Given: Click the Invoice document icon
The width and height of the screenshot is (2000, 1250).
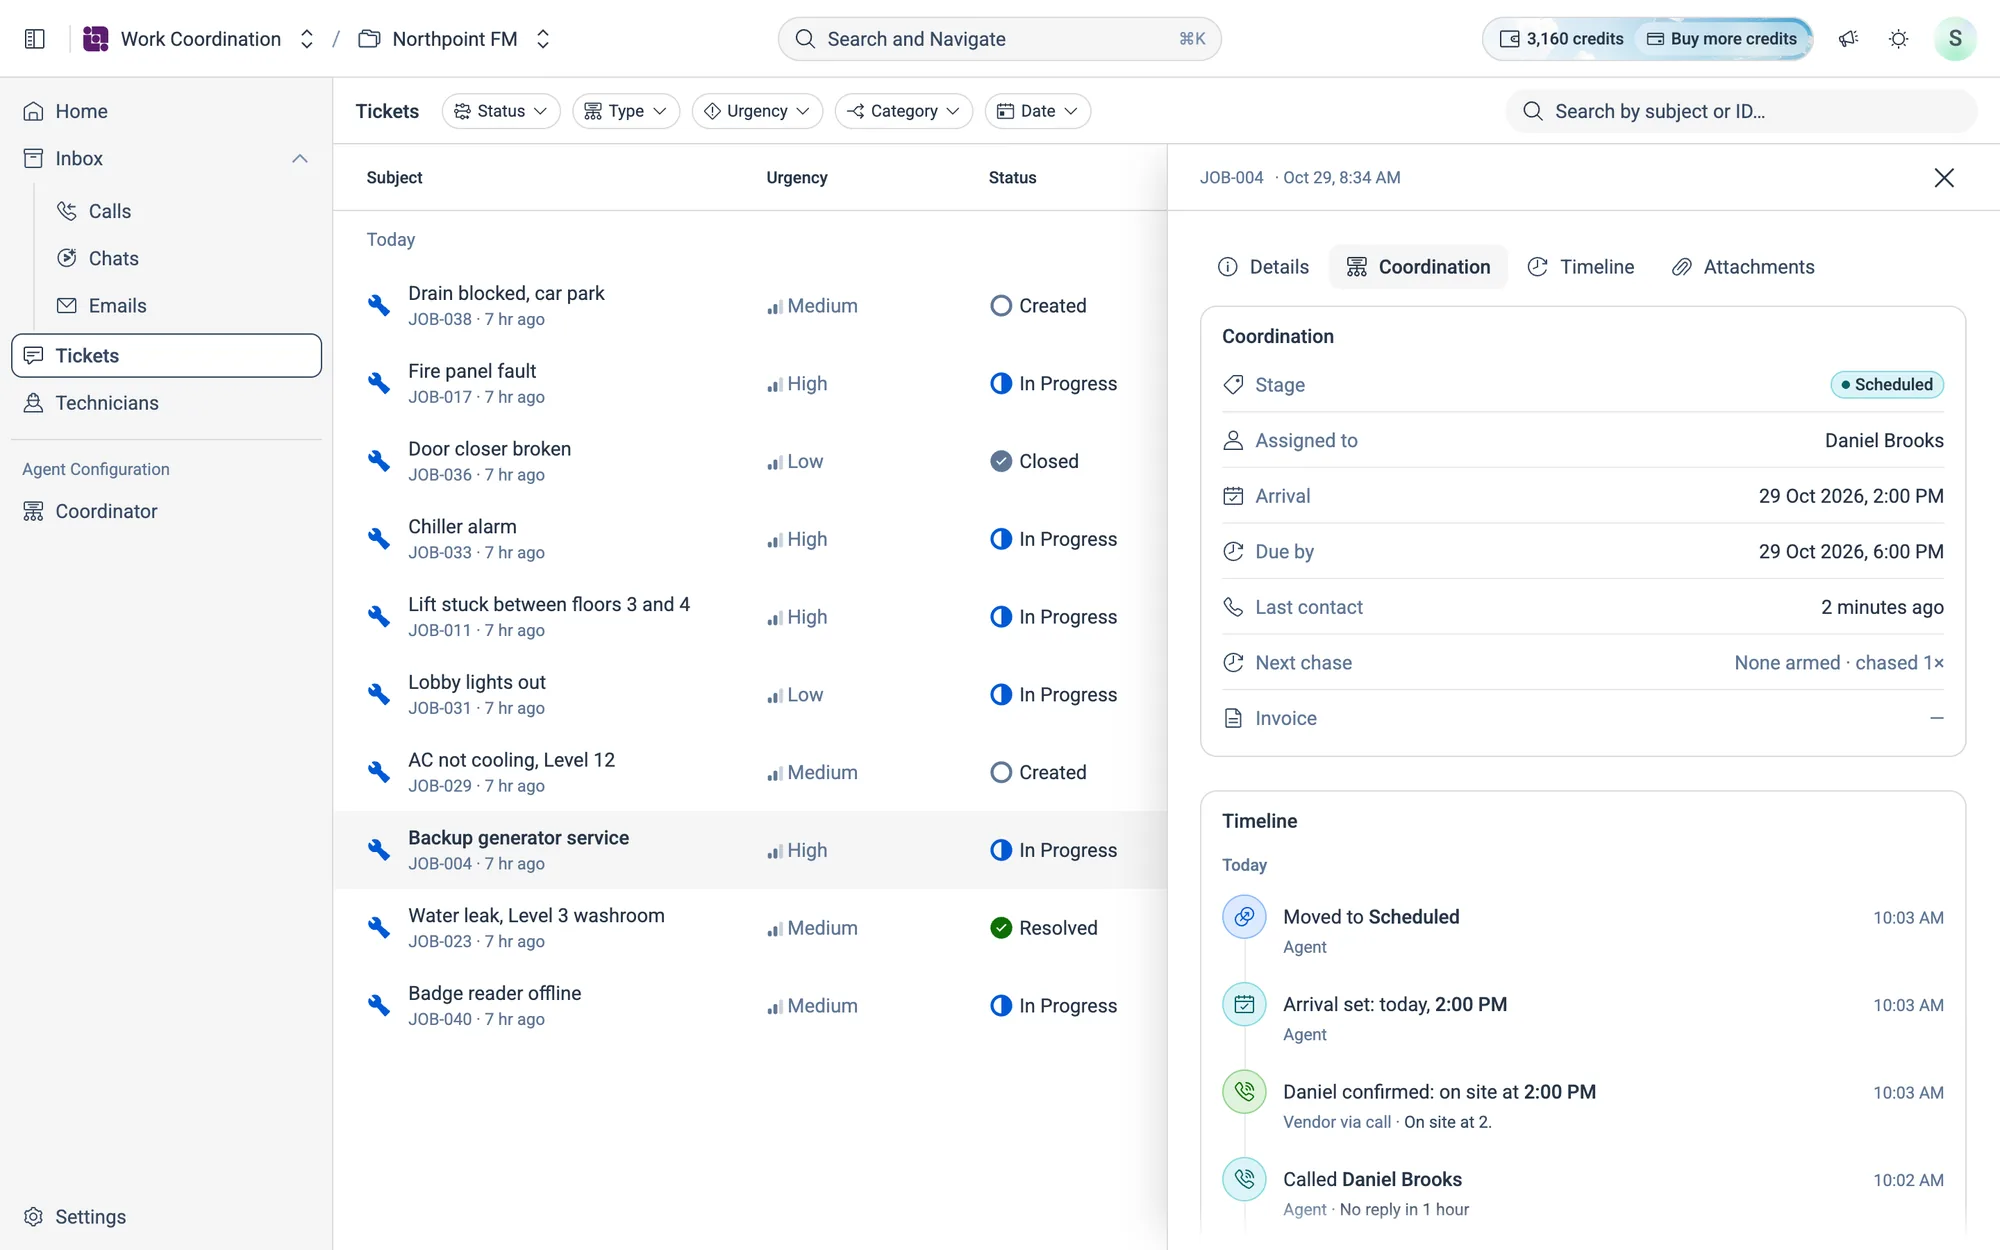Looking at the screenshot, I should tap(1233, 718).
